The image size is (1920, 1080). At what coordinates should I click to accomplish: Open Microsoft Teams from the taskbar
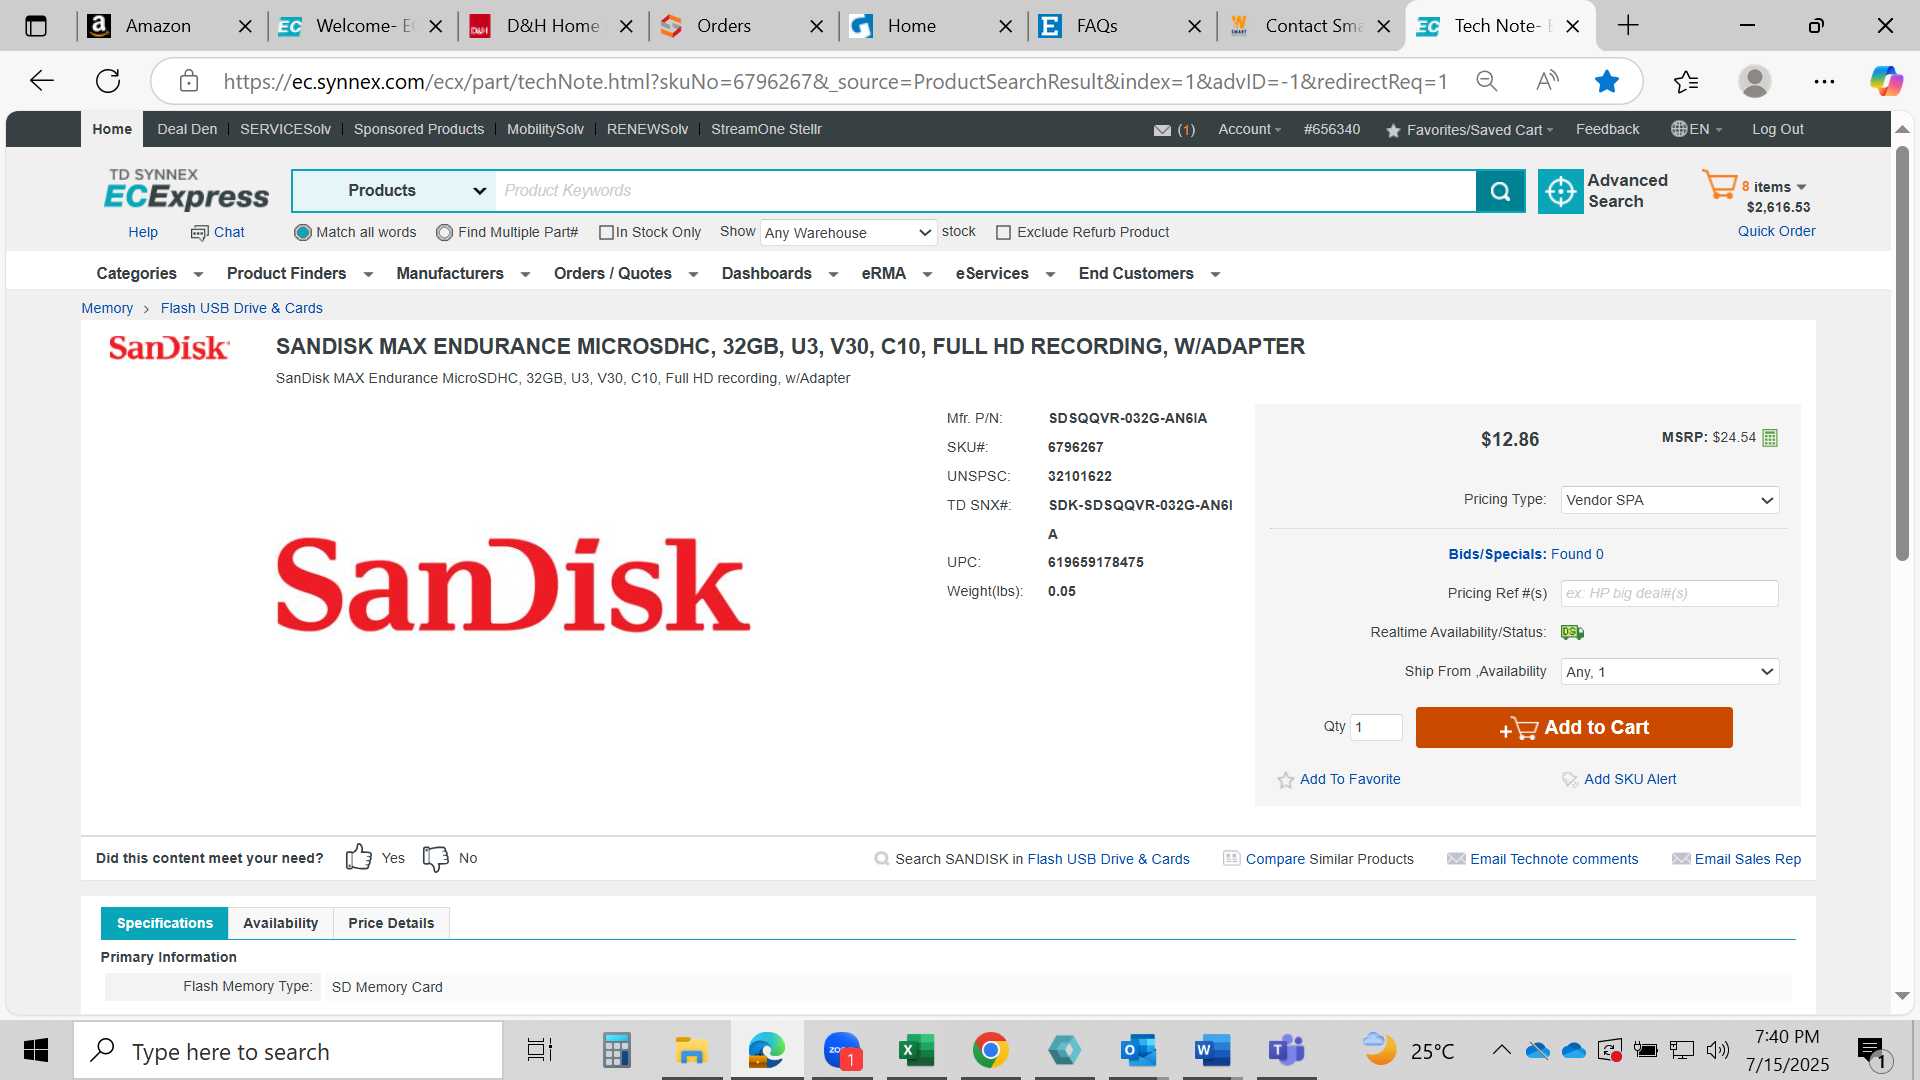pos(1286,1050)
